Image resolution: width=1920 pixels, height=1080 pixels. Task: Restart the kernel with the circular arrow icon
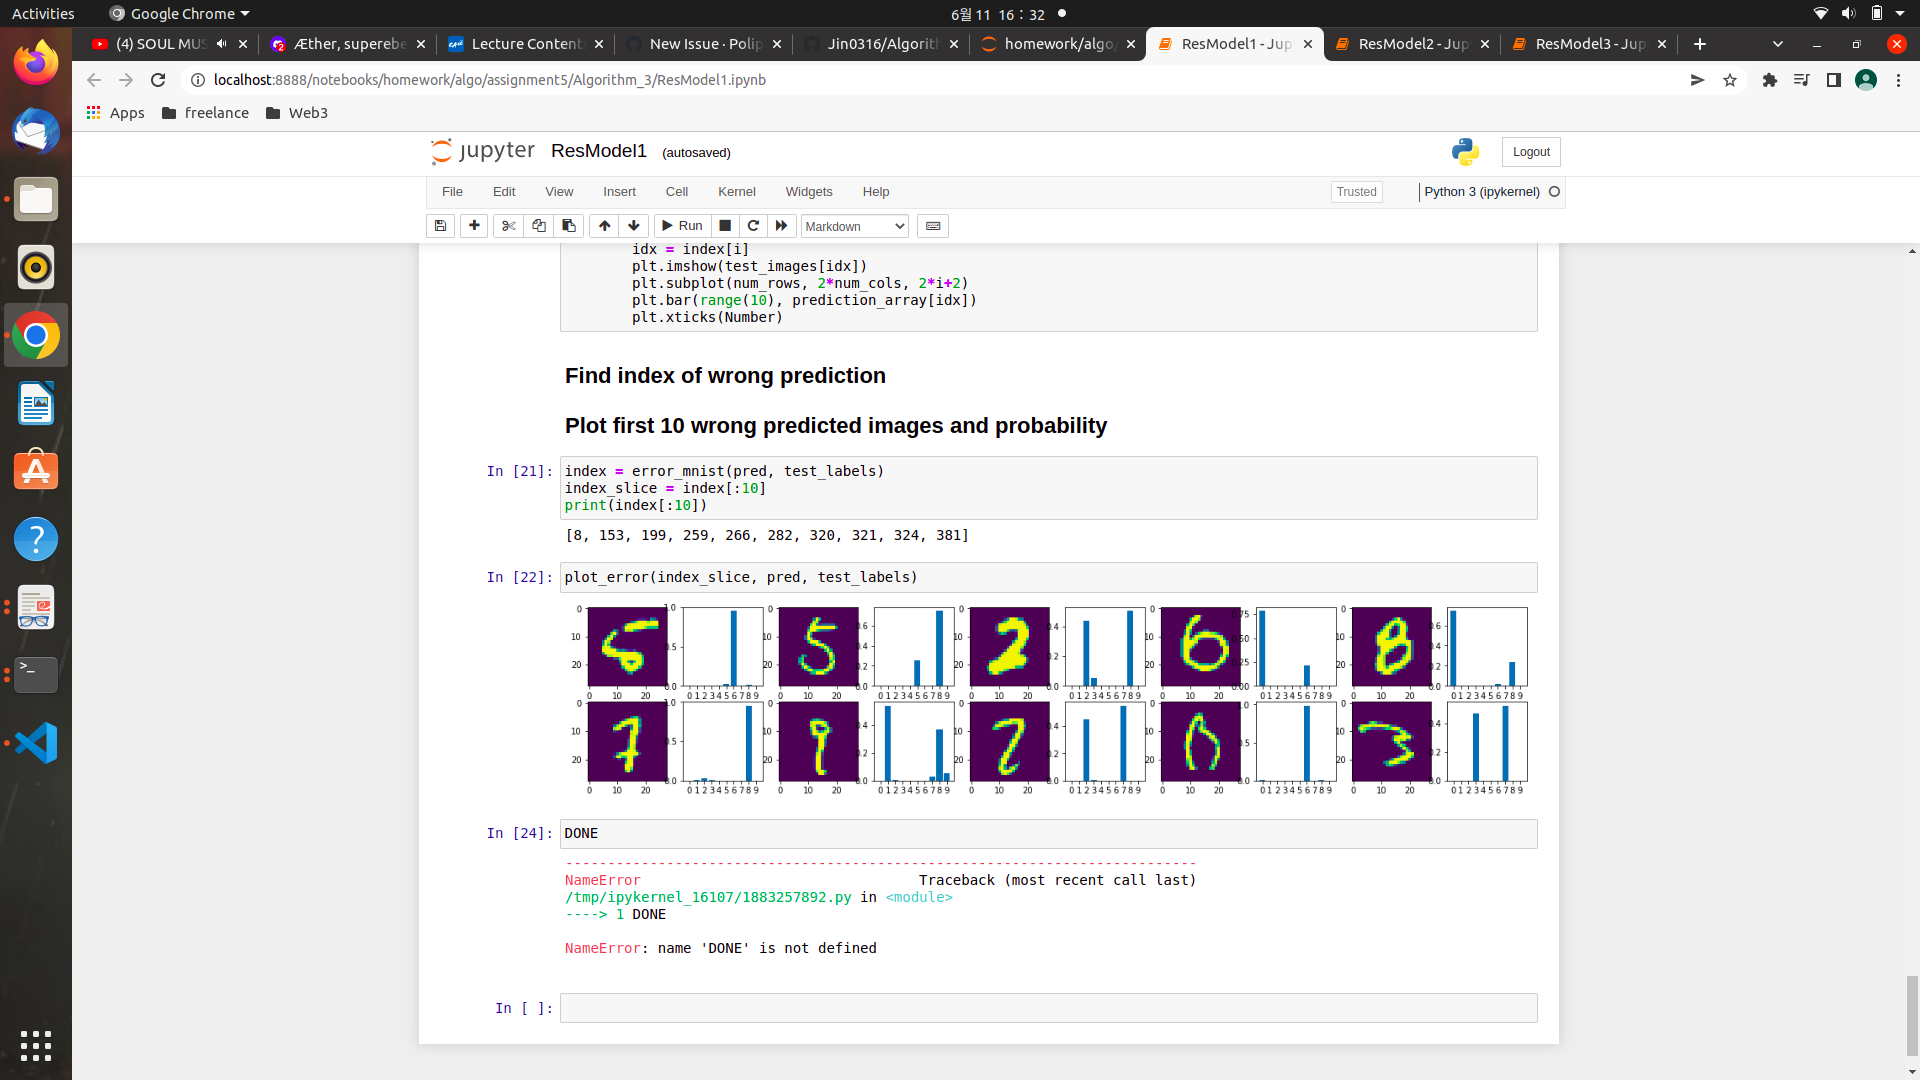pyautogui.click(x=753, y=226)
